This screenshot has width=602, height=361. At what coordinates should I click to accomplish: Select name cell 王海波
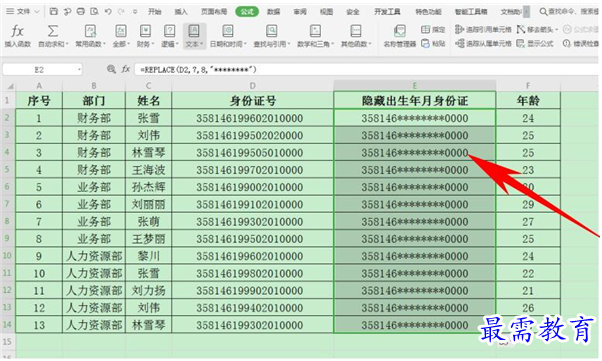pyautogui.click(x=149, y=170)
